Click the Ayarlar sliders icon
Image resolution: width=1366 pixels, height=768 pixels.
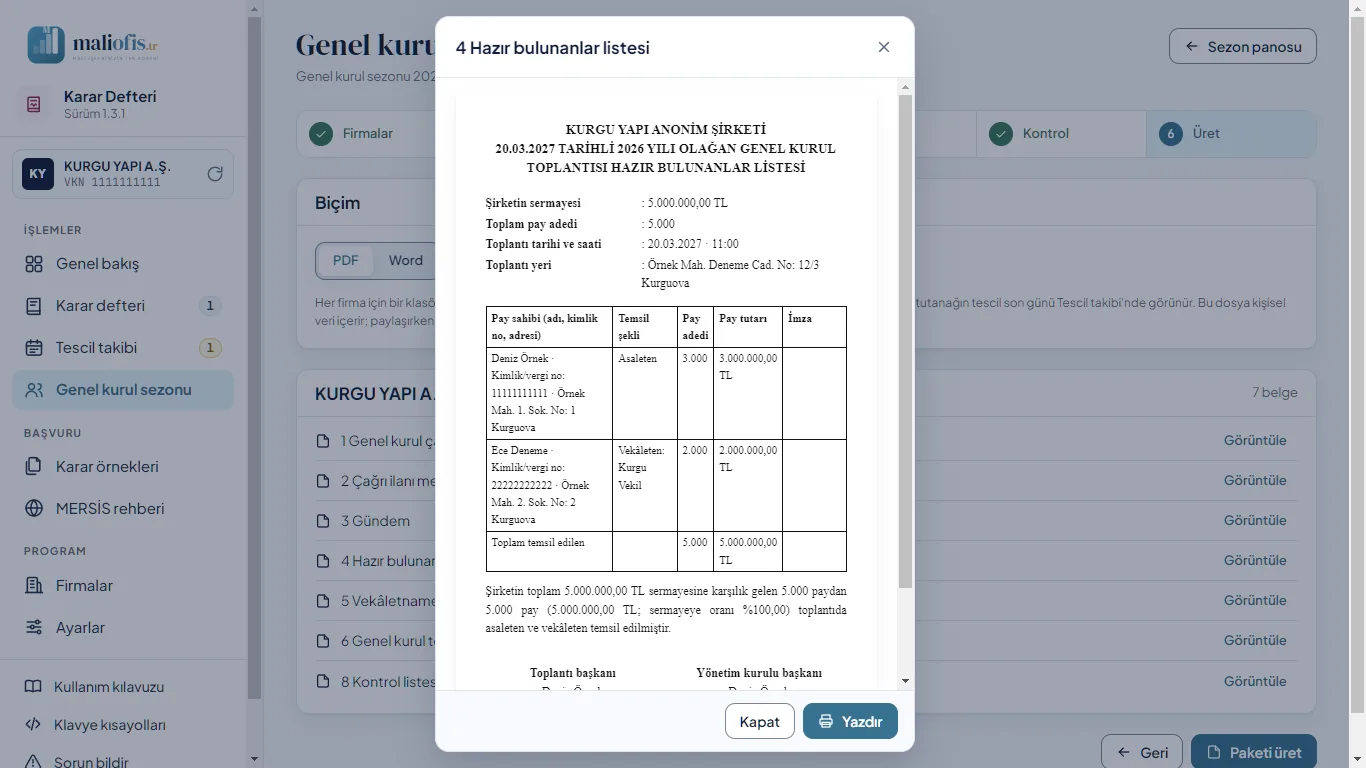(34, 628)
